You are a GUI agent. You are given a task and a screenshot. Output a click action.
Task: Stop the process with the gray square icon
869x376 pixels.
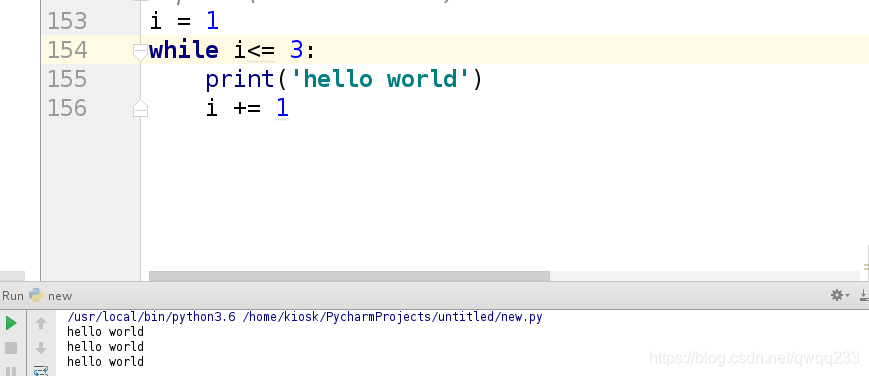pyautogui.click(x=11, y=348)
